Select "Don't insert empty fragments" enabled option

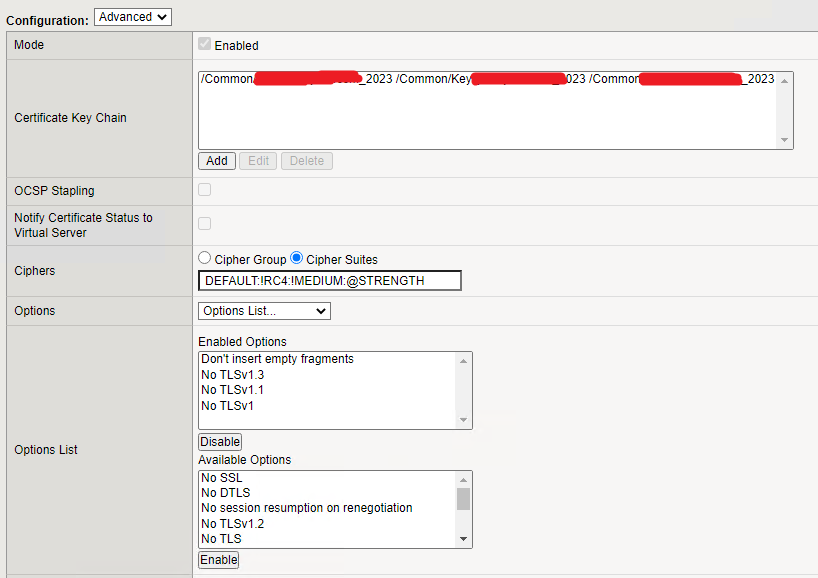(278, 359)
